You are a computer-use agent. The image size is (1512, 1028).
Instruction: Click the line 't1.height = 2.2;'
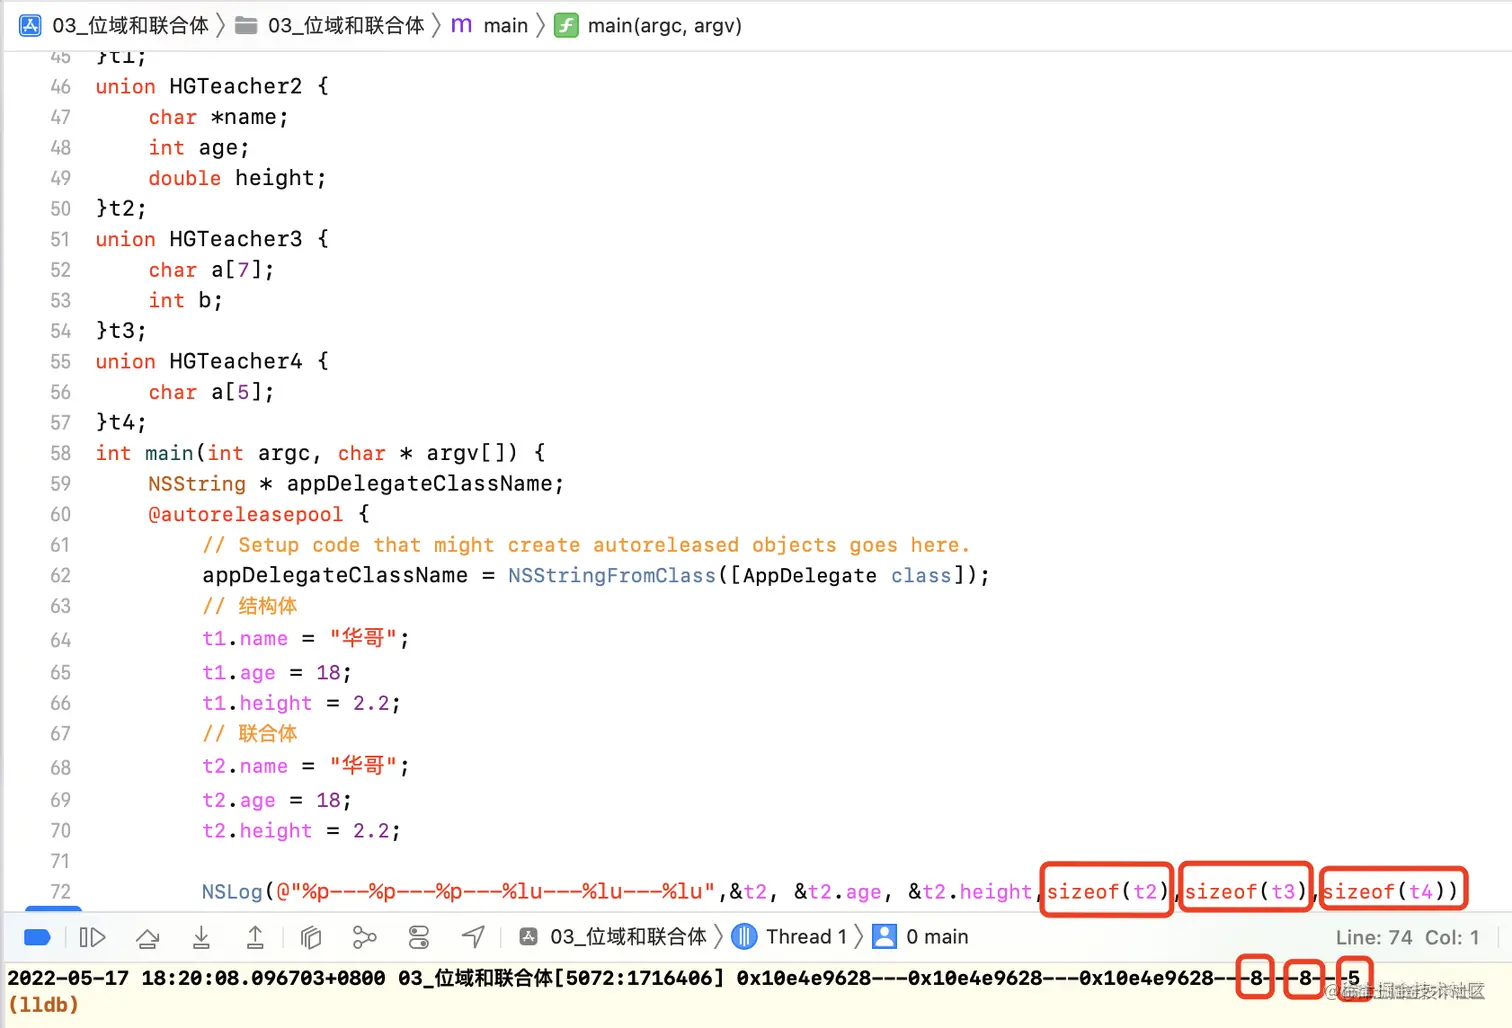click(x=302, y=703)
